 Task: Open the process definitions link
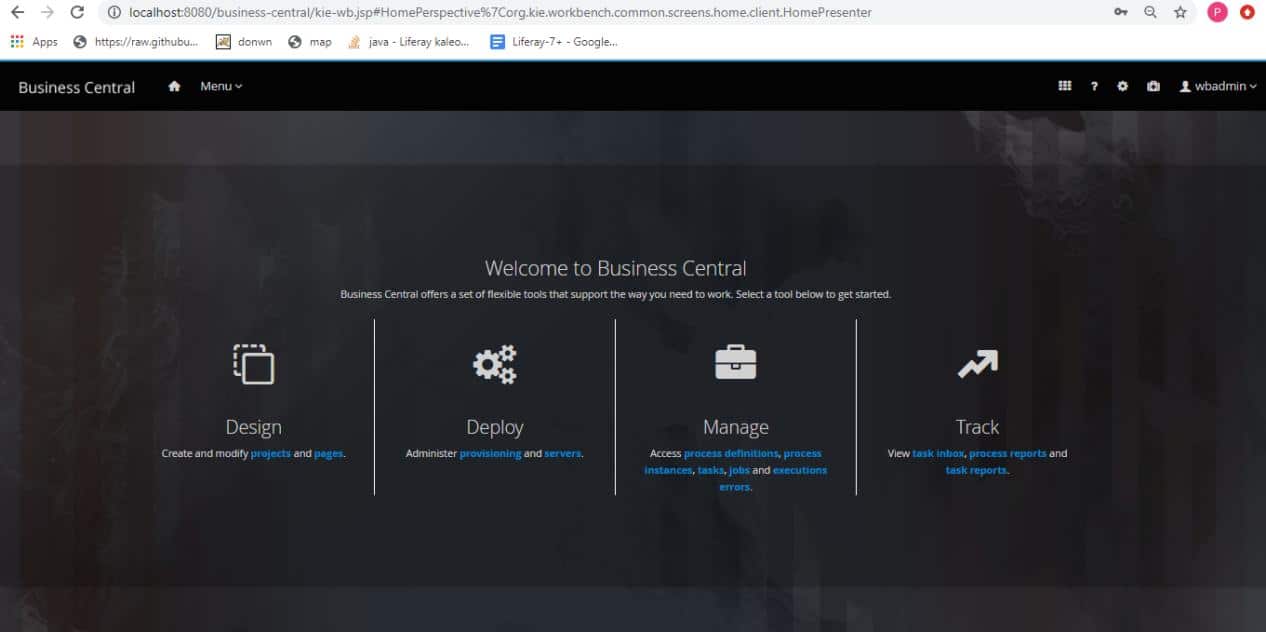click(732, 453)
